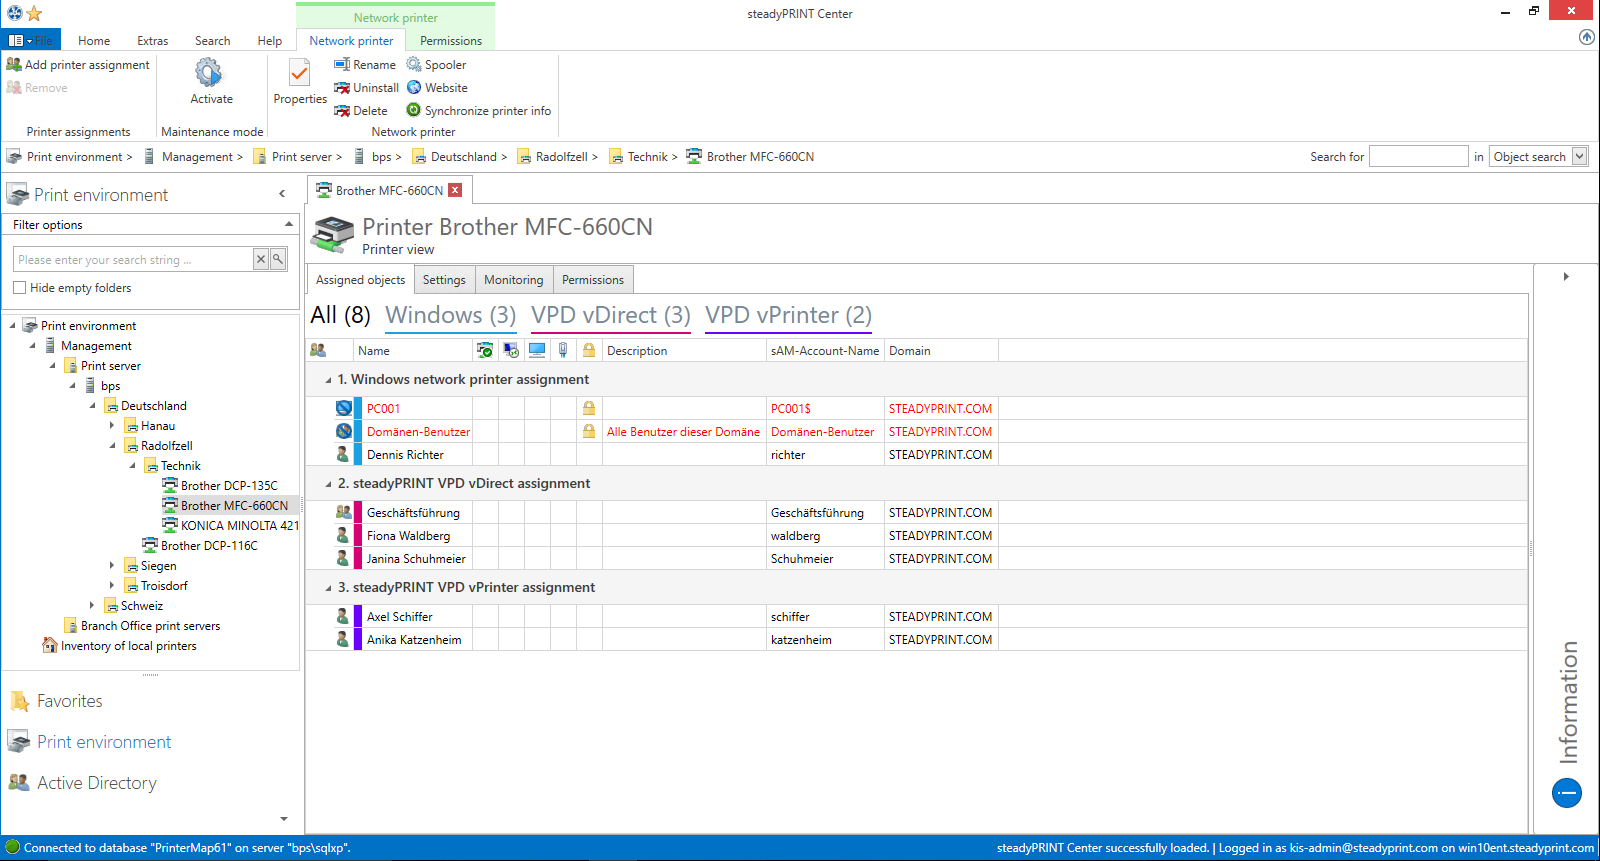Expand the Siegen folder in tree

pyautogui.click(x=112, y=565)
